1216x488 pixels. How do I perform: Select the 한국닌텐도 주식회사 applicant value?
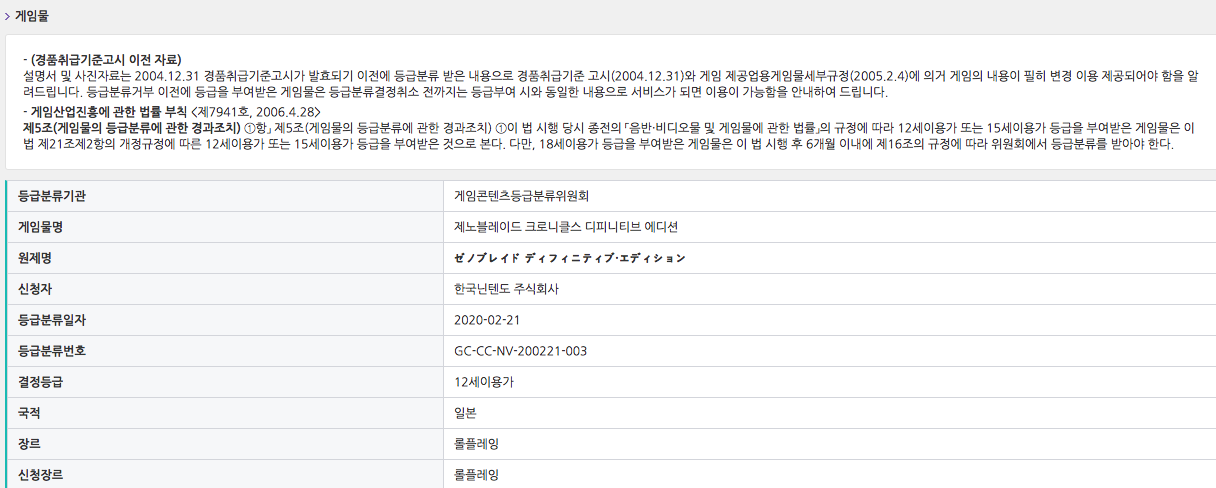506,289
